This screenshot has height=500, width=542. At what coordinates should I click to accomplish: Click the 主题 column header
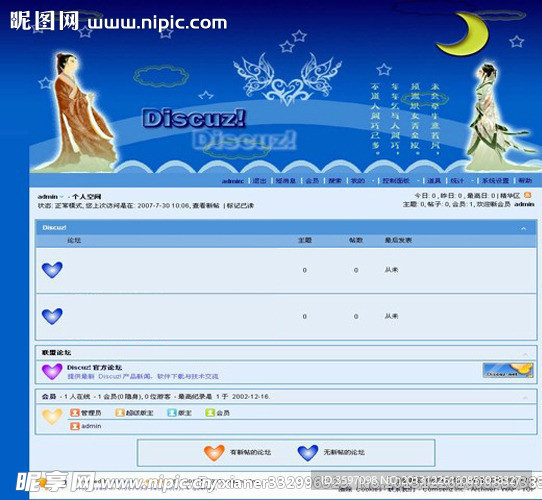click(305, 240)
